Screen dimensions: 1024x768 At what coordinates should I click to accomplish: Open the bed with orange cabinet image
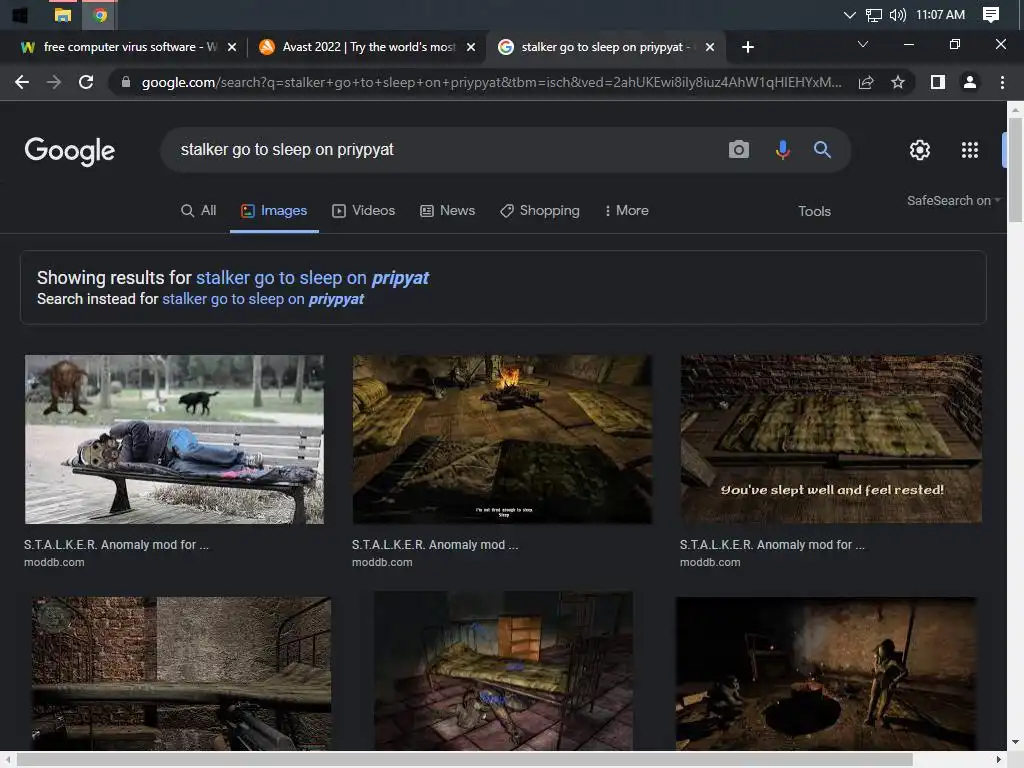[x=503, y=671]
